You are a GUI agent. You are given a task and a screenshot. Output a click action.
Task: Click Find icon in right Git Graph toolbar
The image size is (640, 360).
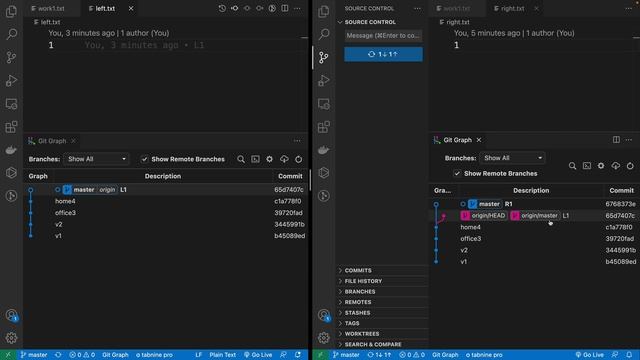[572, 166]
